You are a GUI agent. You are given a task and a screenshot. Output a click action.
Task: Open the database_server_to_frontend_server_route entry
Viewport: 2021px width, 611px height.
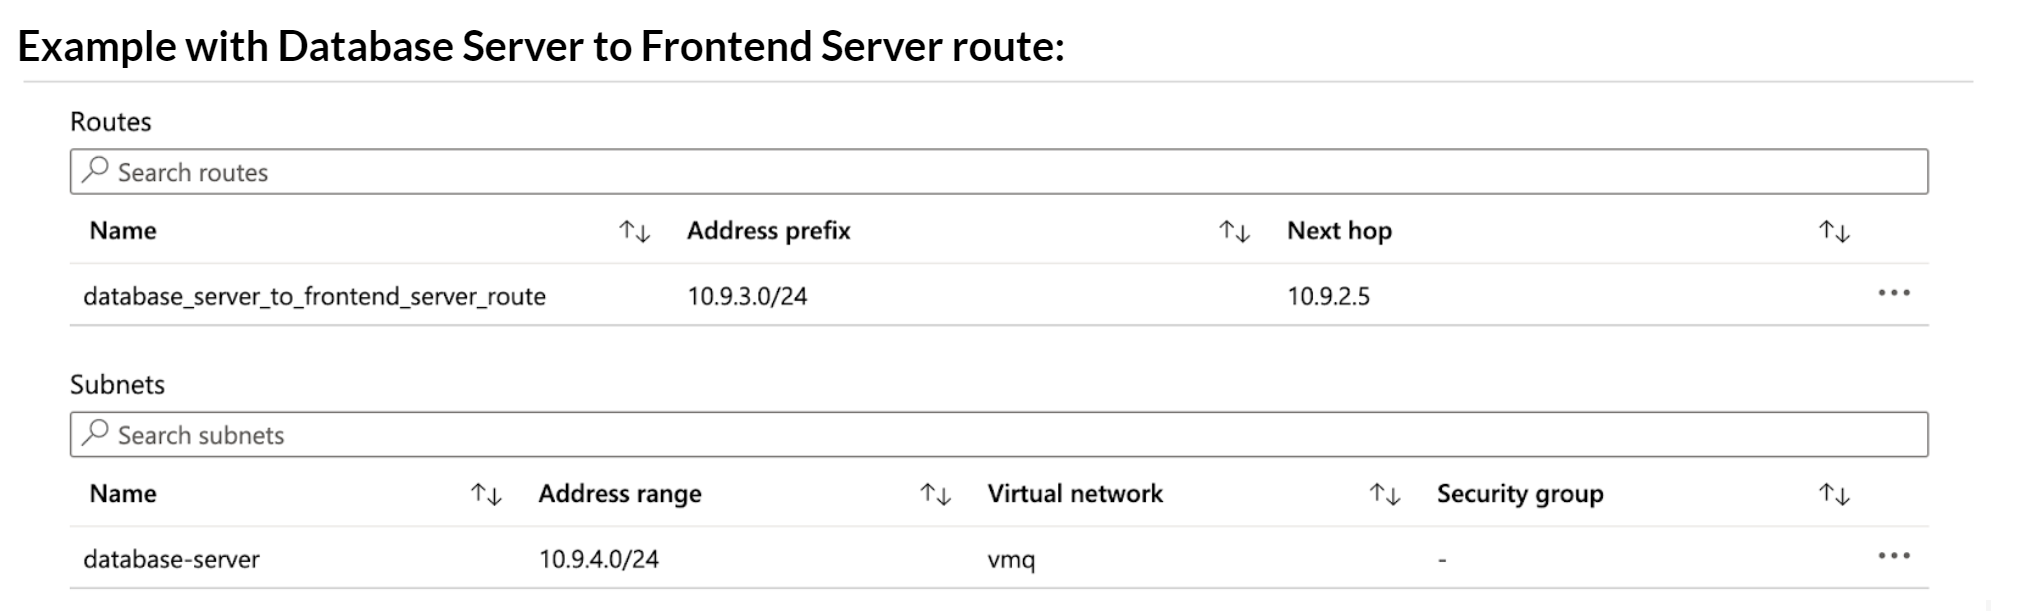pyautogui.click(x=314, y=297)
